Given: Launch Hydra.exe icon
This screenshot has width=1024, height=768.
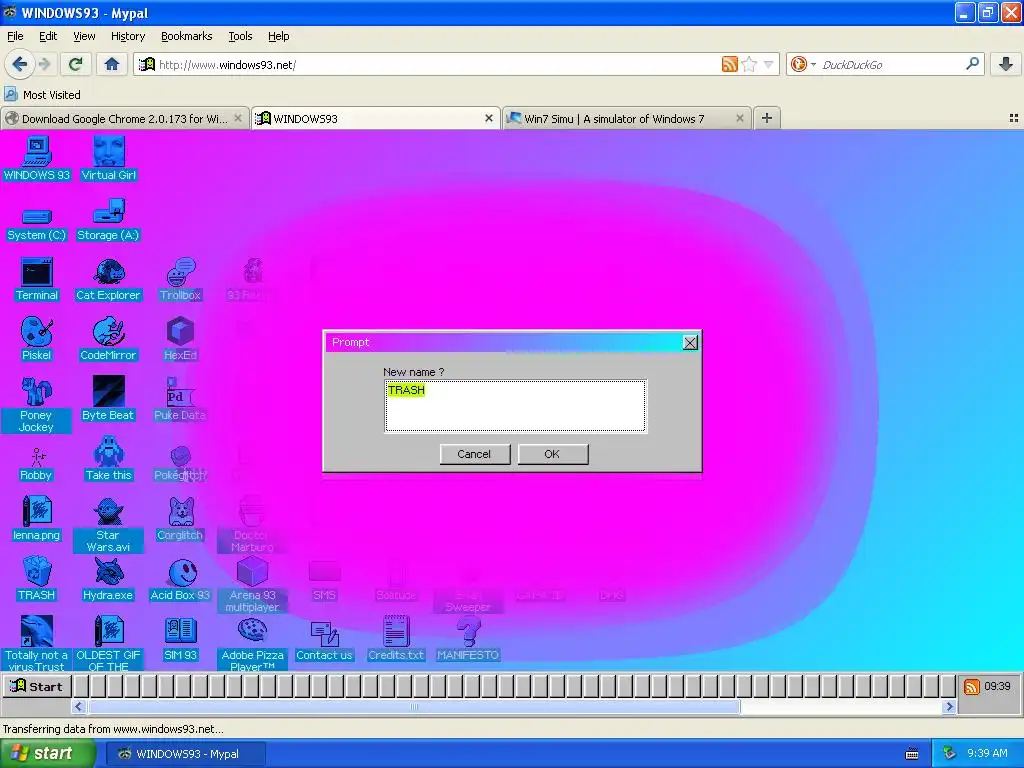Looking at the screenshot, I should pyautogui.click(x=108, y=579).
